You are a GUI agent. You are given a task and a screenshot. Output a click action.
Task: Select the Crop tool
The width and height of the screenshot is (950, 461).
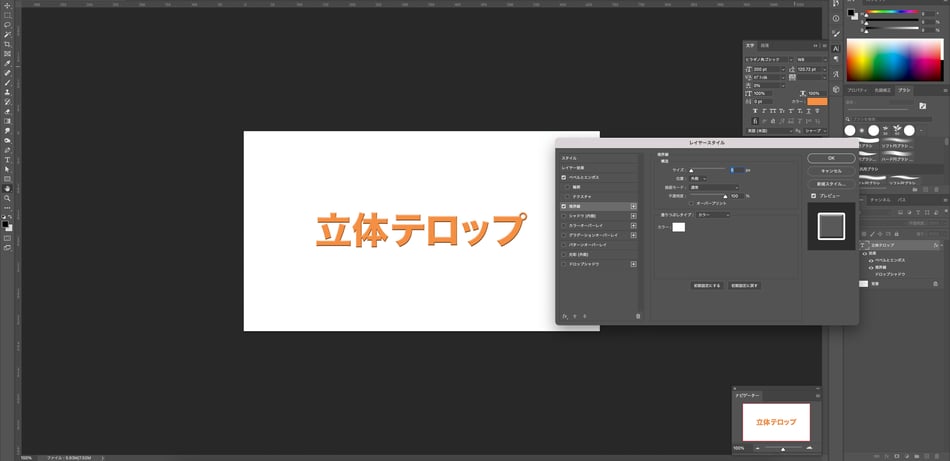tap(7, 44)
